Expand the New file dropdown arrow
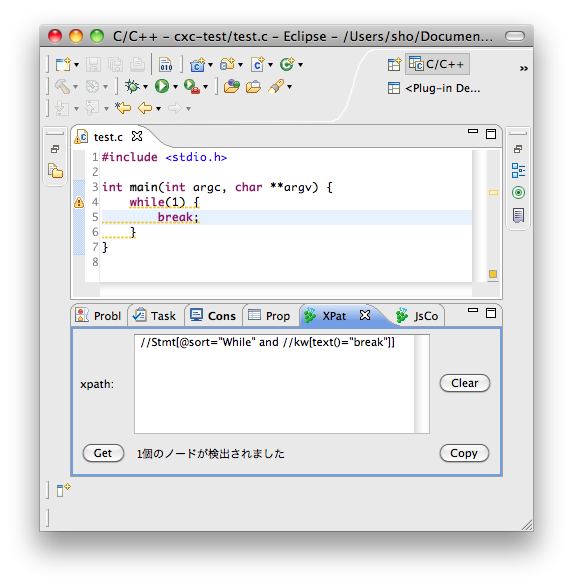Screen dimensions: 573x586 pos(77,65)
